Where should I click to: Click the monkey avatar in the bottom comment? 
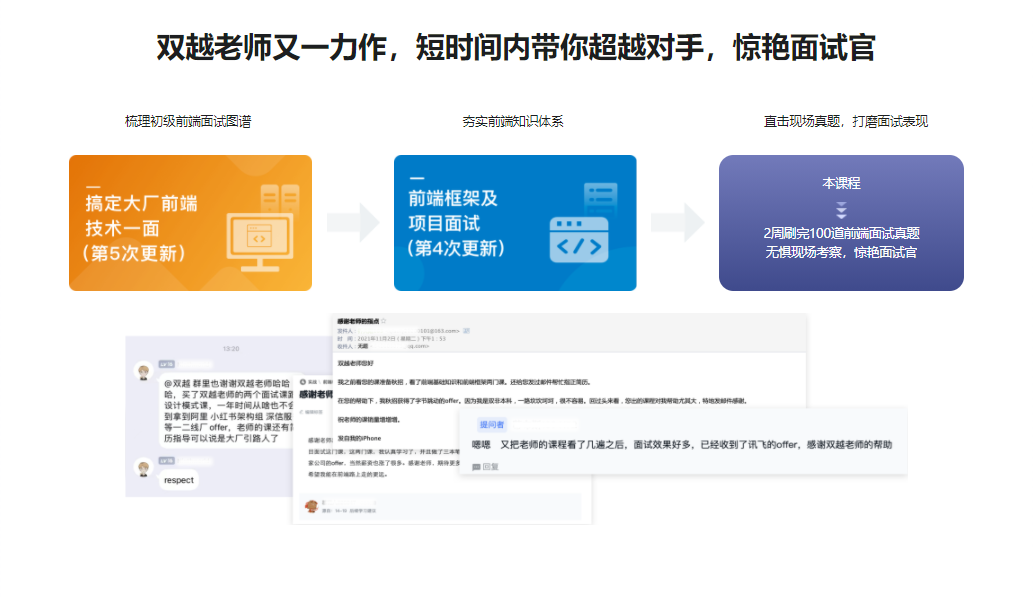311,505
